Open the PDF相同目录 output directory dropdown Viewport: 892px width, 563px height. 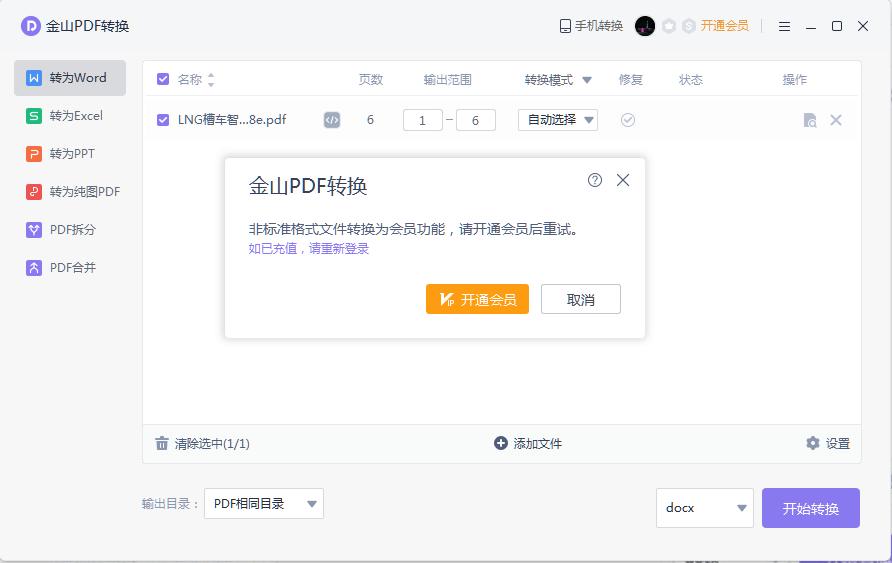(x=264, y=503)
